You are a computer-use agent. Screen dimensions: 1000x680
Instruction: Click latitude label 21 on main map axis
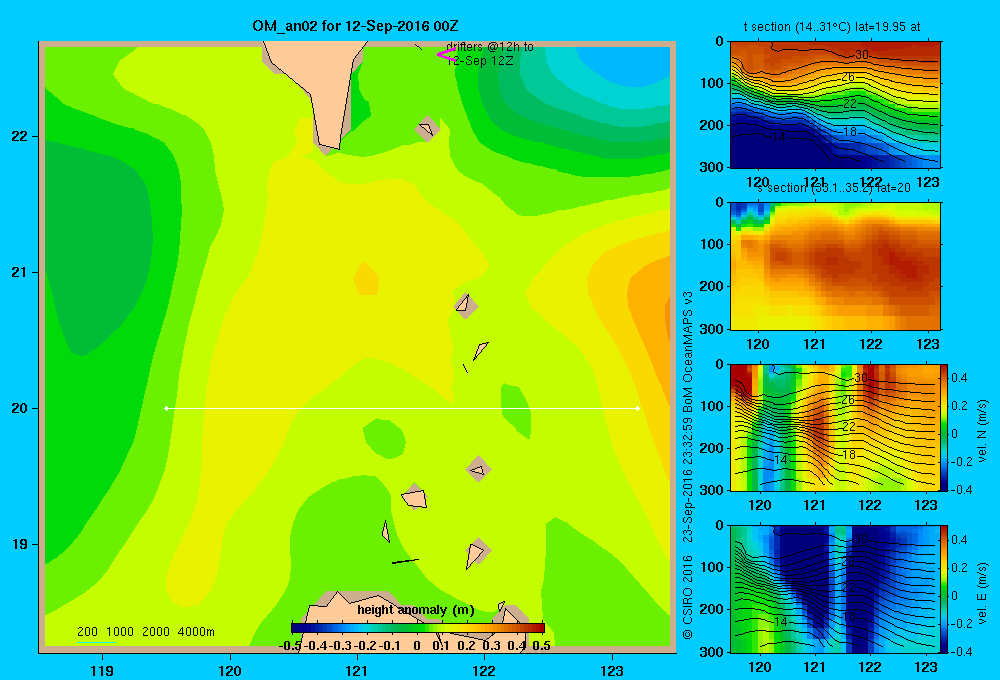pyautogui.click(x=20, y=272)
